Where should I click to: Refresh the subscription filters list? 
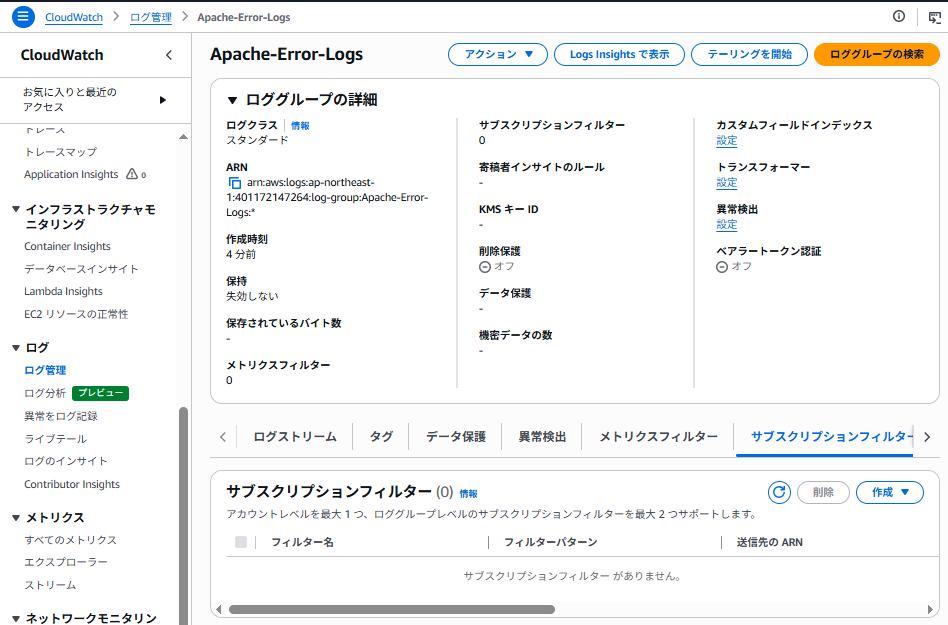[779, 492]
